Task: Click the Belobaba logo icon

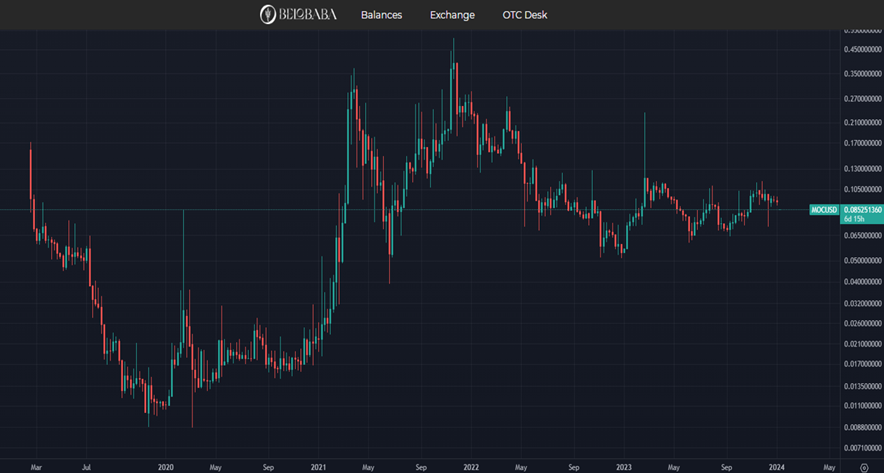Action: pyautogui.click(x=268, y=14)
